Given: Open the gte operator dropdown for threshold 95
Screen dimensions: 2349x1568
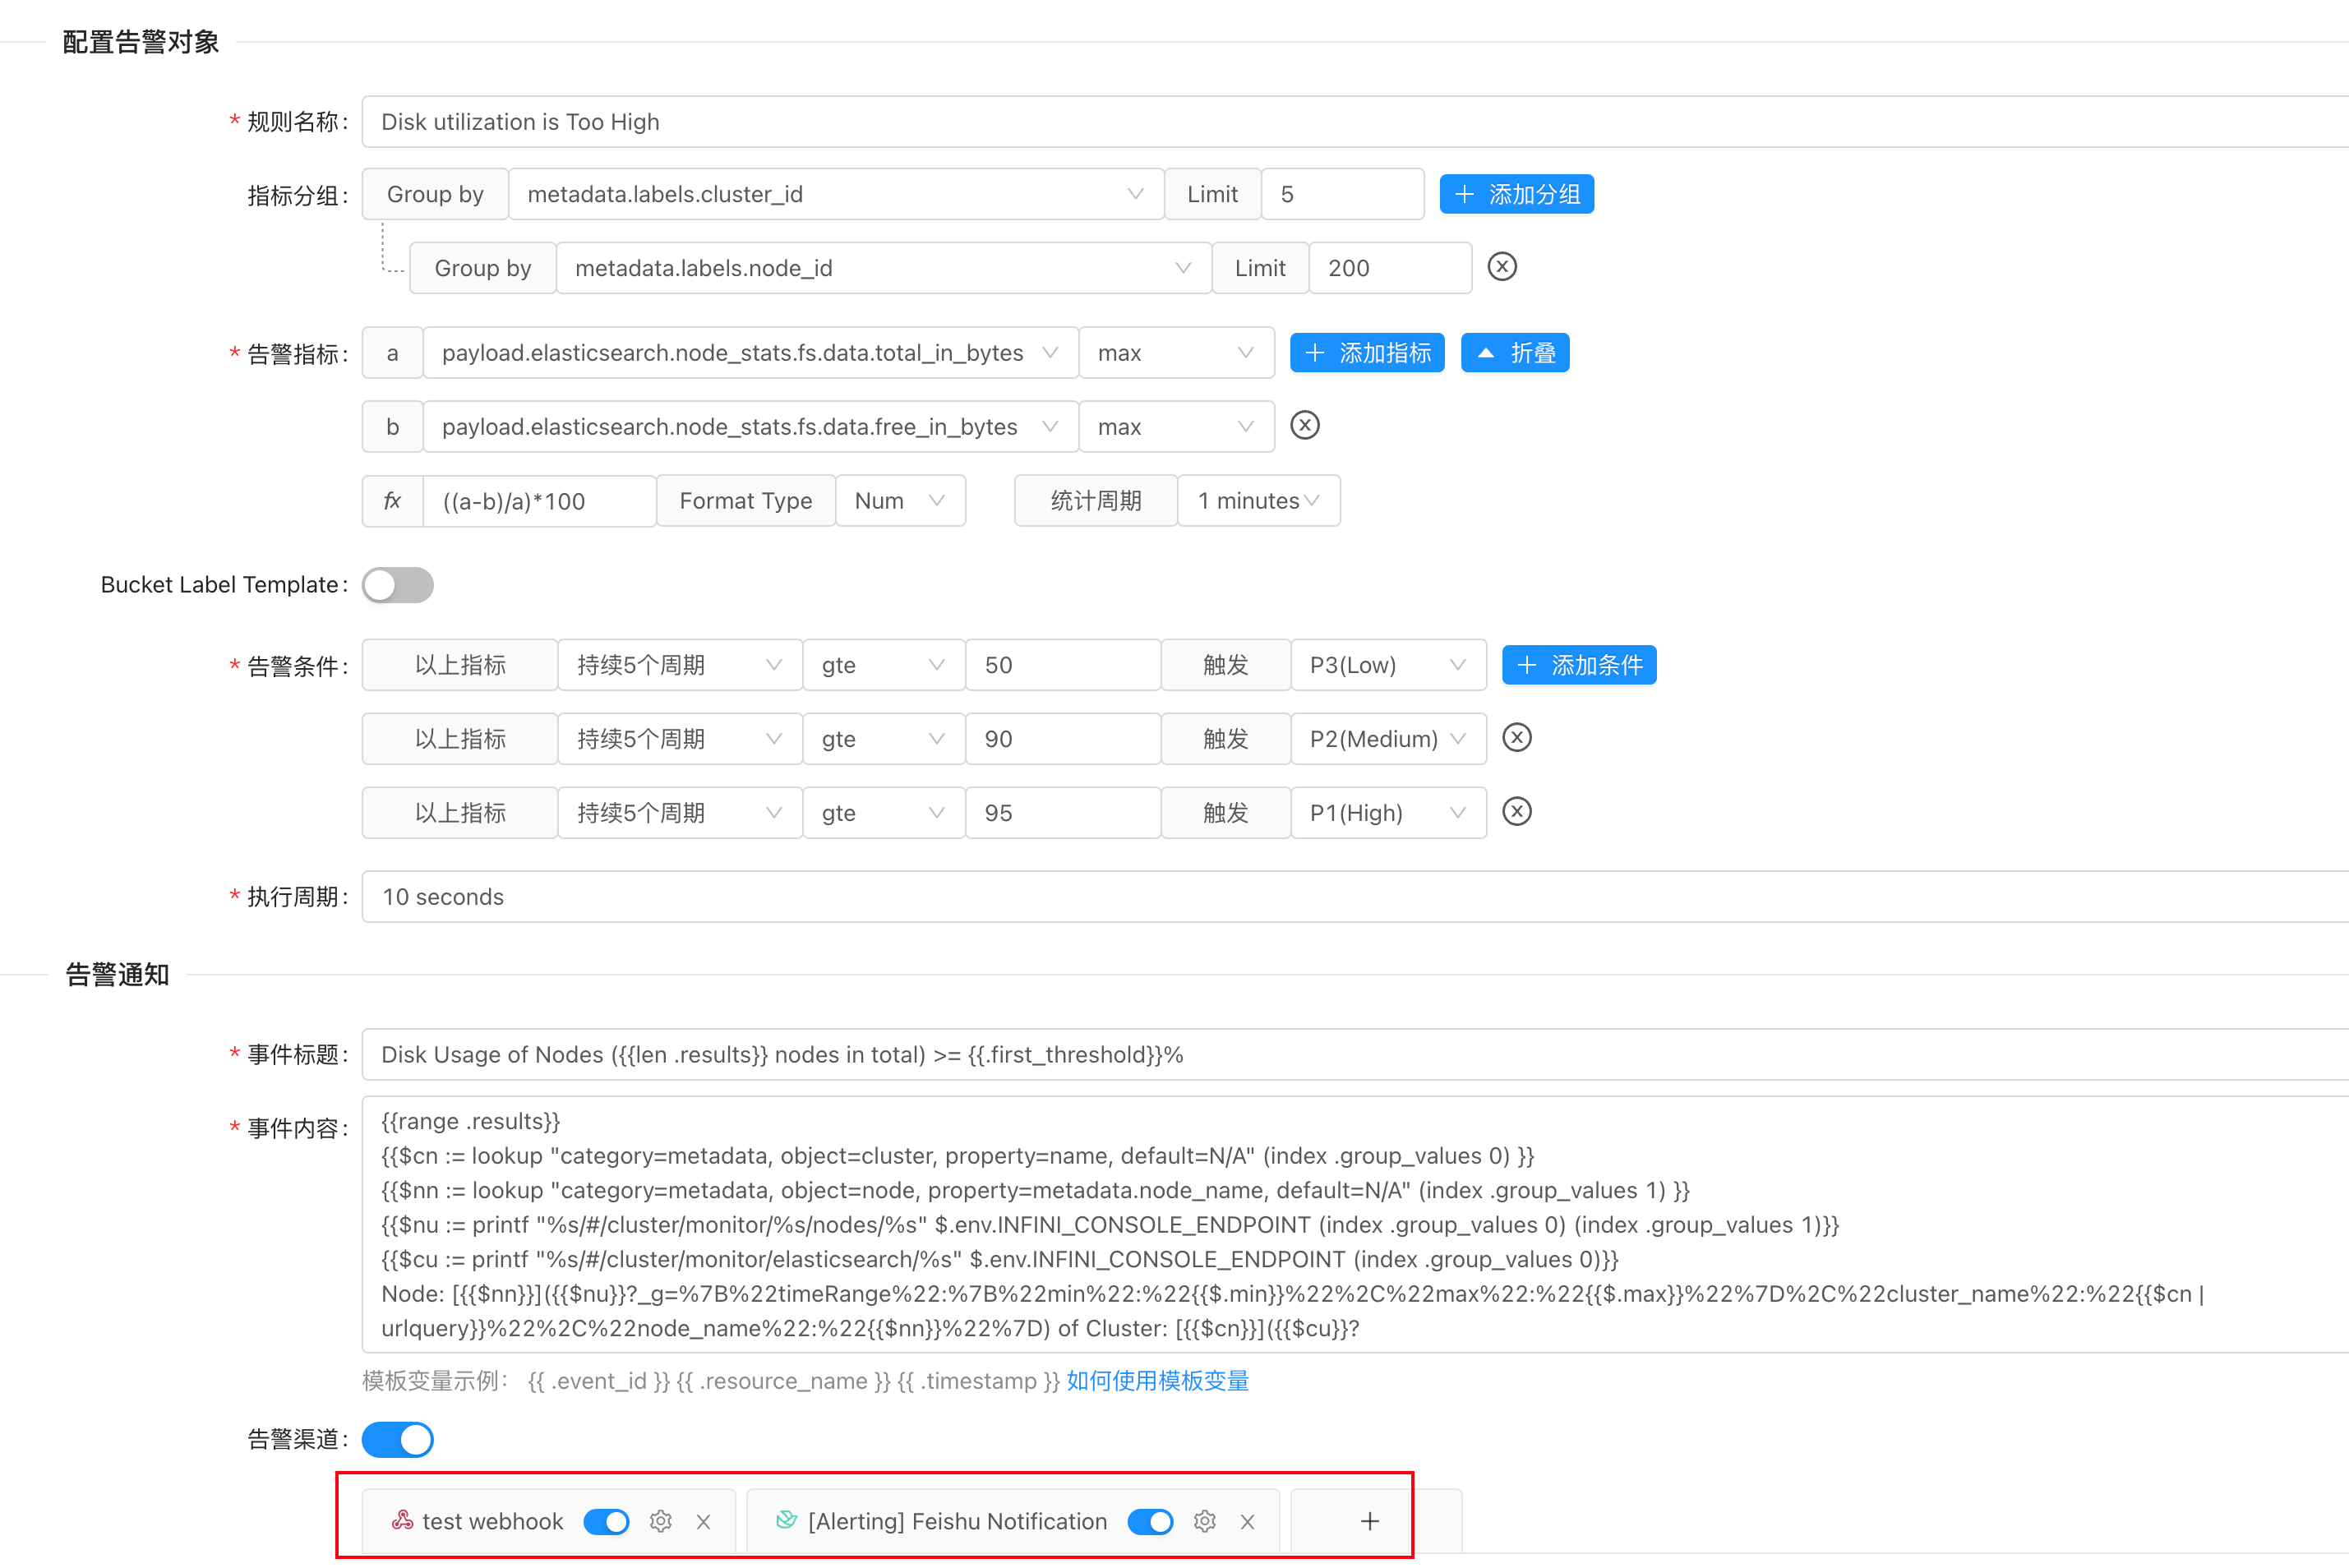Looking at the screenshot, I should click(883, 813).
